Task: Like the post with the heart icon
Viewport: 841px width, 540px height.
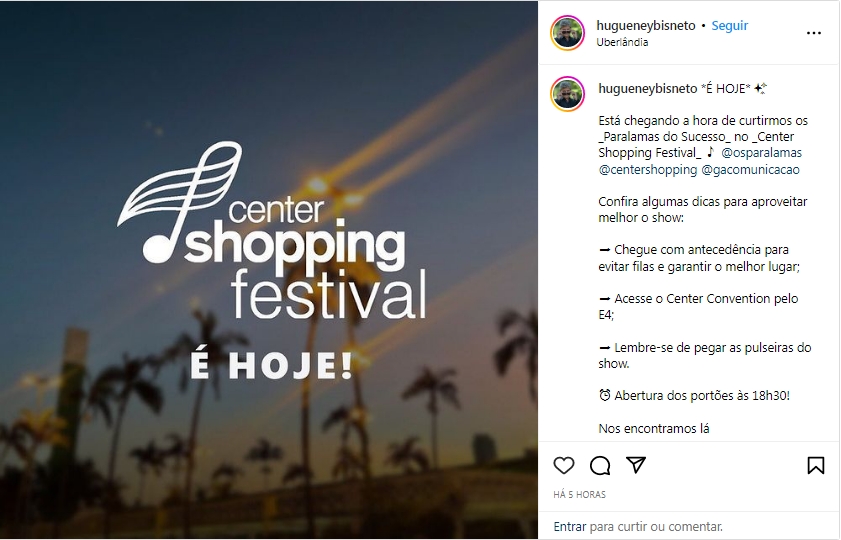Action: coord(563,465)
